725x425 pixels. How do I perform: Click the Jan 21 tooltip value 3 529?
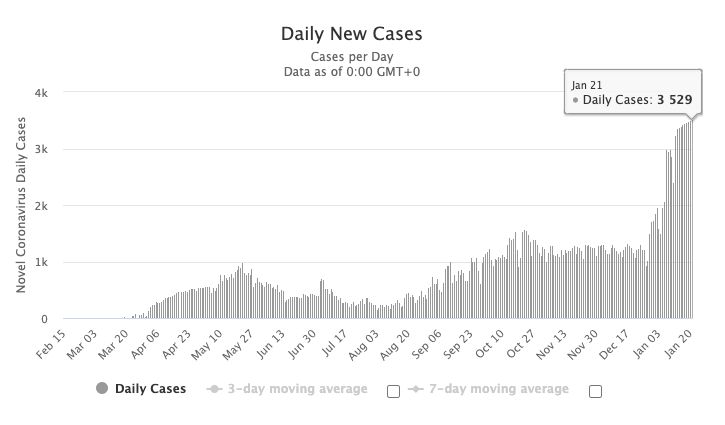674,100
